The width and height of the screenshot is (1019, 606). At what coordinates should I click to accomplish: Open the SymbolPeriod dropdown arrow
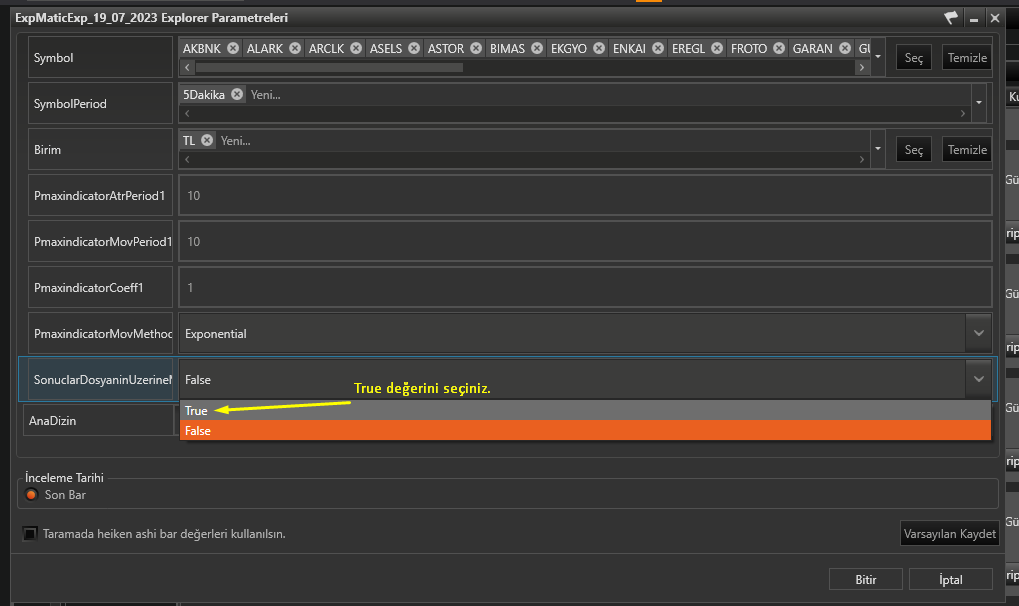coord(979,103)
